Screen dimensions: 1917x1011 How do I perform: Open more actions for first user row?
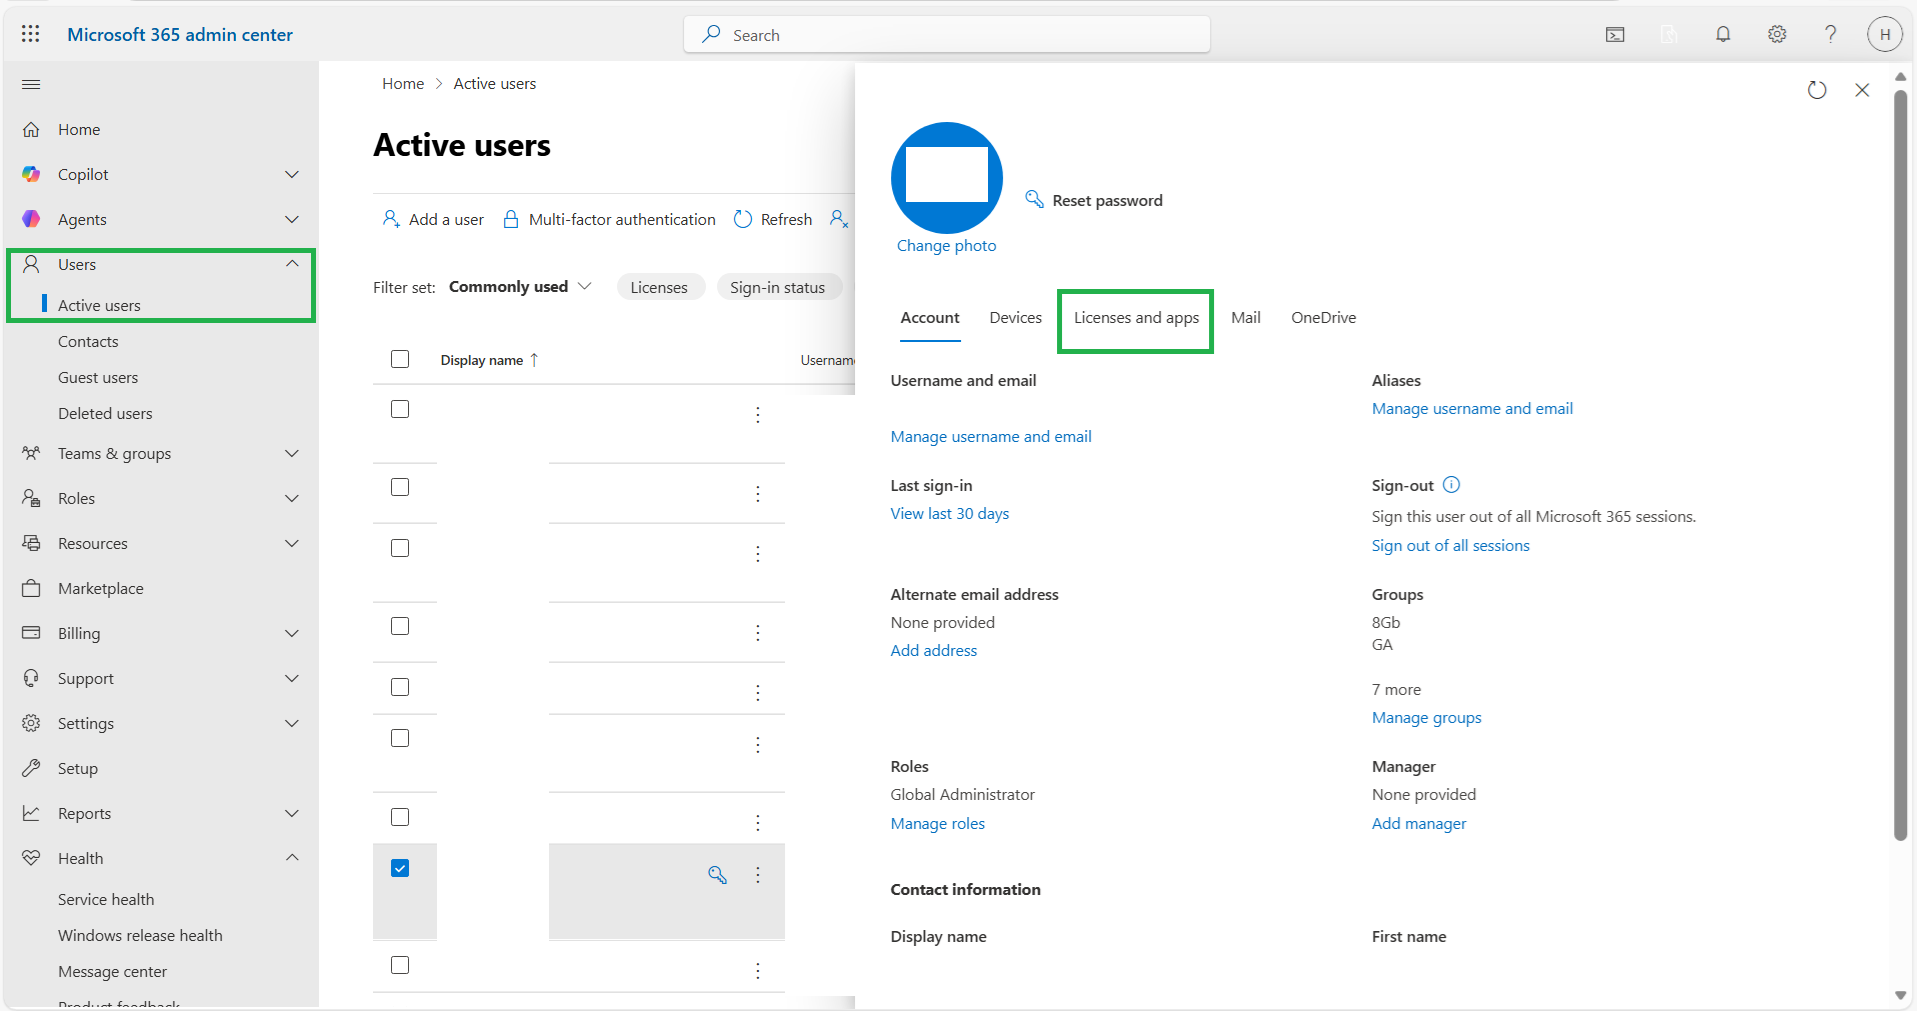click(x=758, y=415)
